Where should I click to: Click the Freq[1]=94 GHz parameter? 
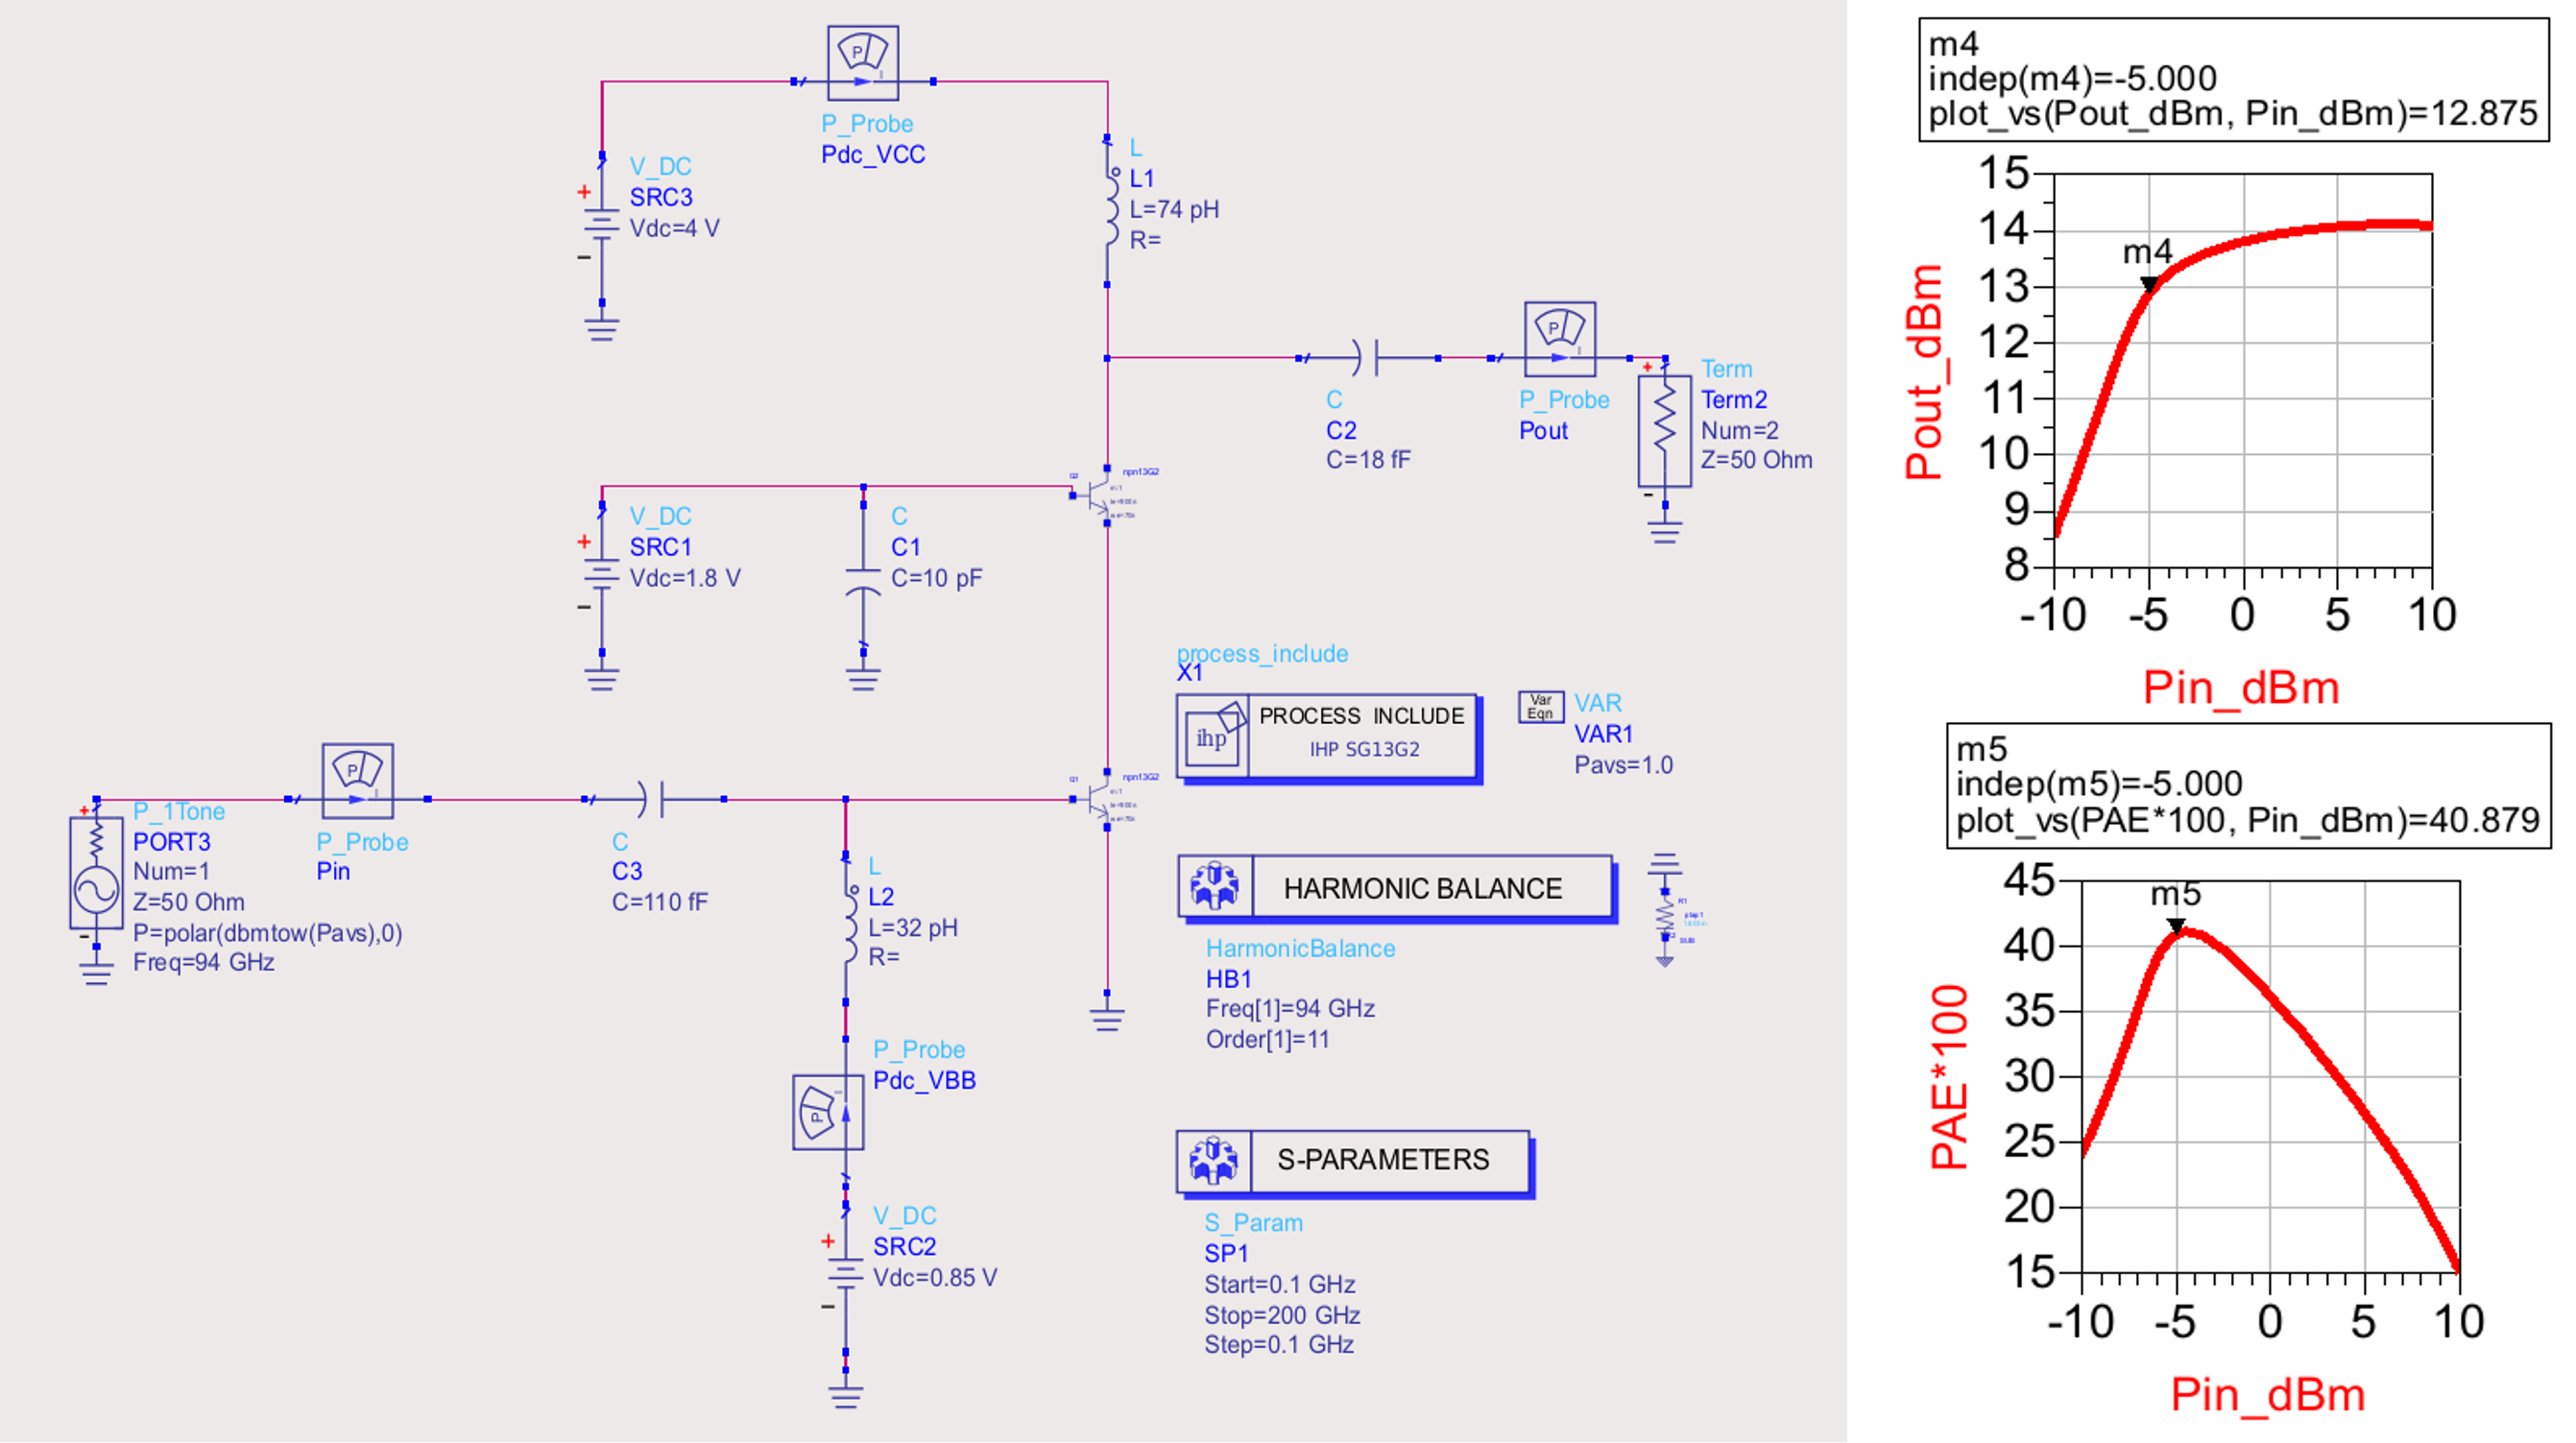tap(1289, 1008)
